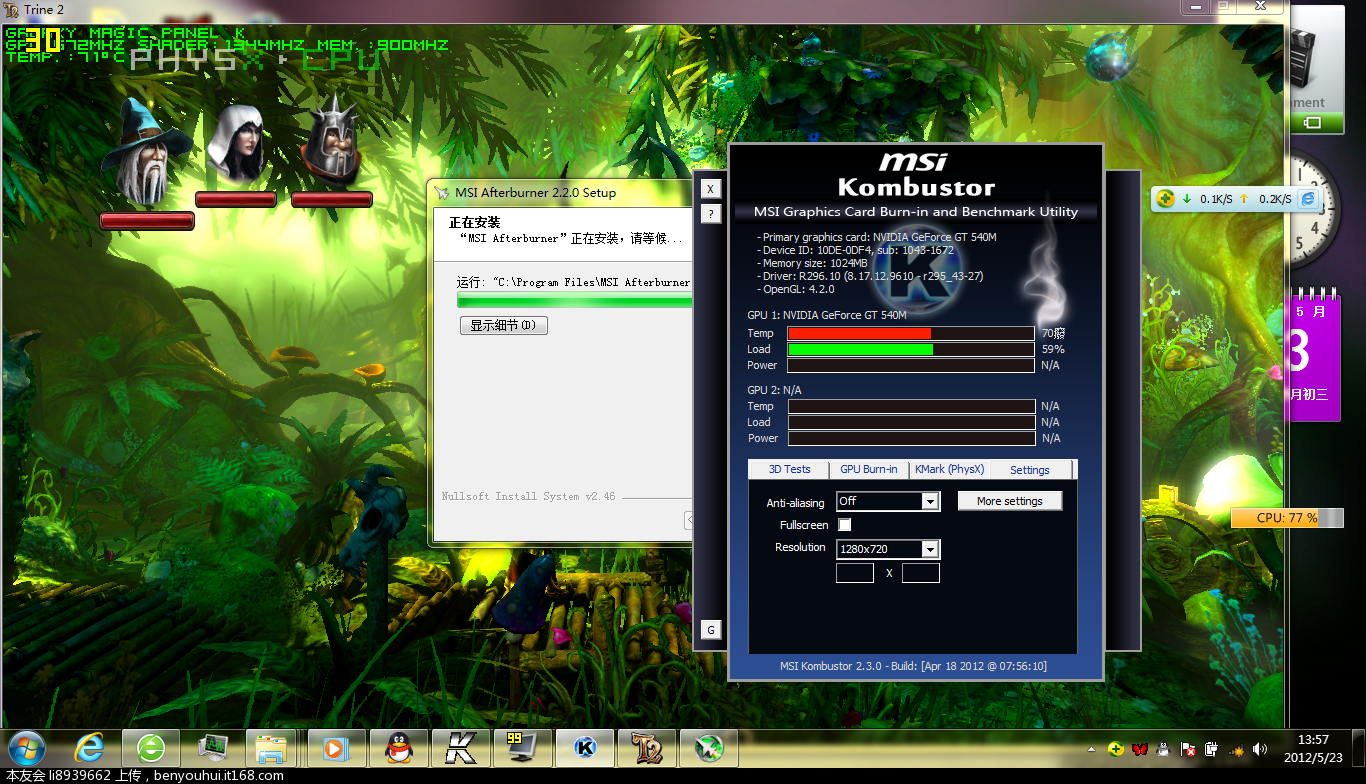The width and height of the screenshot is (1366, 784).
Task: Switch to the GPU Burn-in tab
Action: pos(869,469)
